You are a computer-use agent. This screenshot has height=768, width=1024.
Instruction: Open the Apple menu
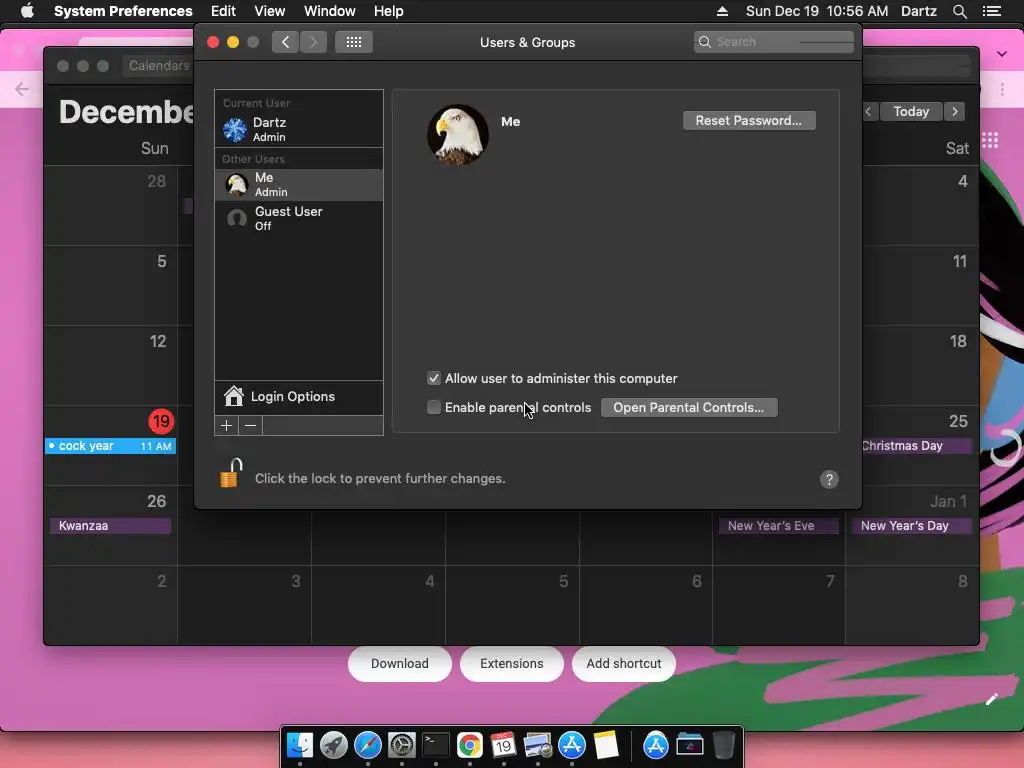point(27,10)
